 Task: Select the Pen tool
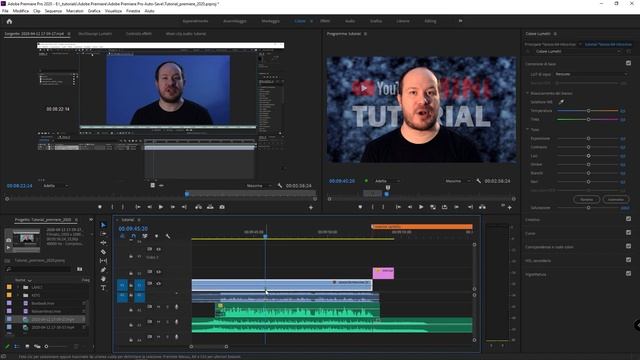[x=103, y=270]
